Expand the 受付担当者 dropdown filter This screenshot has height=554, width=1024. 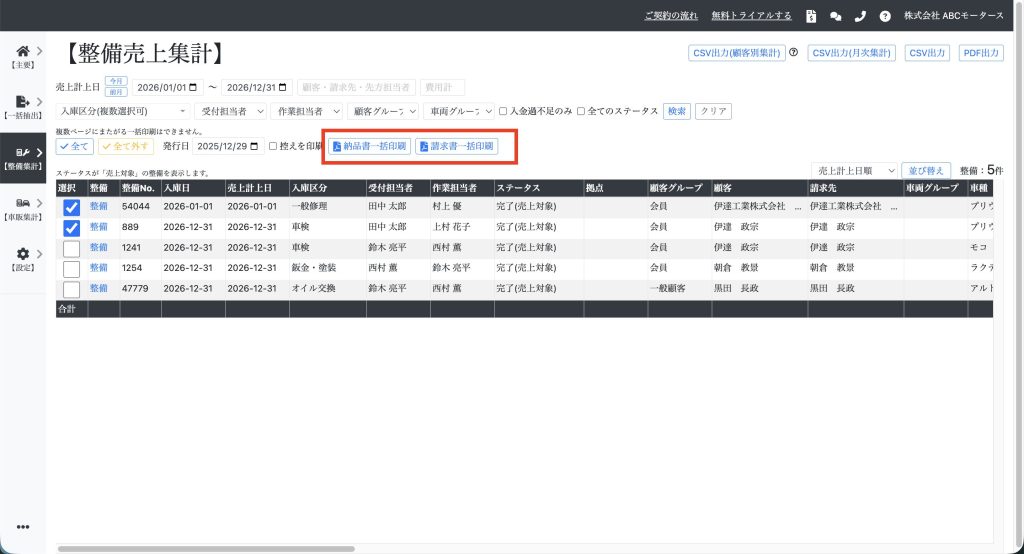(232, 111)
